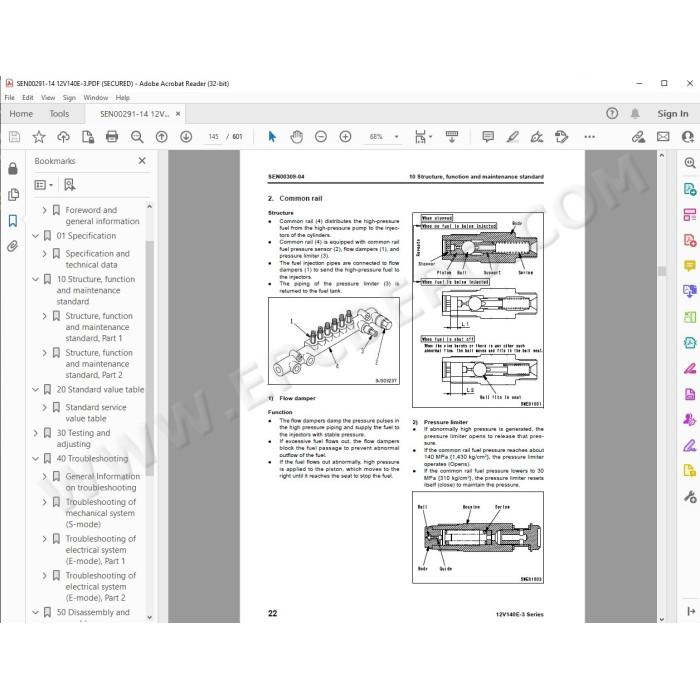This screenshot has height=700, width=700.
Task: Open Specification and technical data bookmark
Action: click(x=97, y=259)
